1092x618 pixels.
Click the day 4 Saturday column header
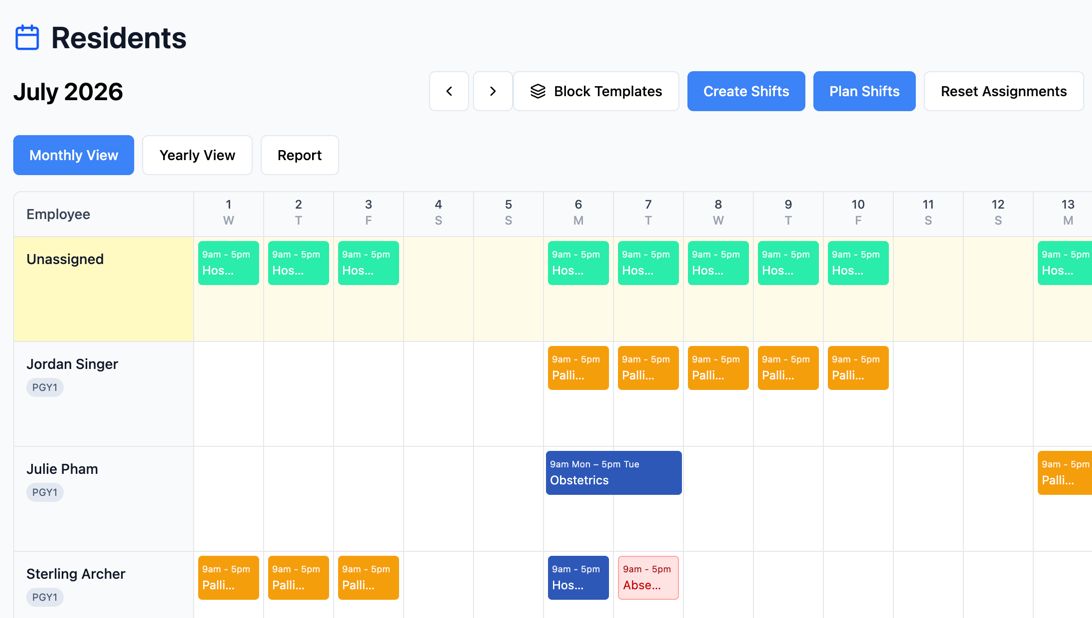pyautogui.click(x=438, y=213)
